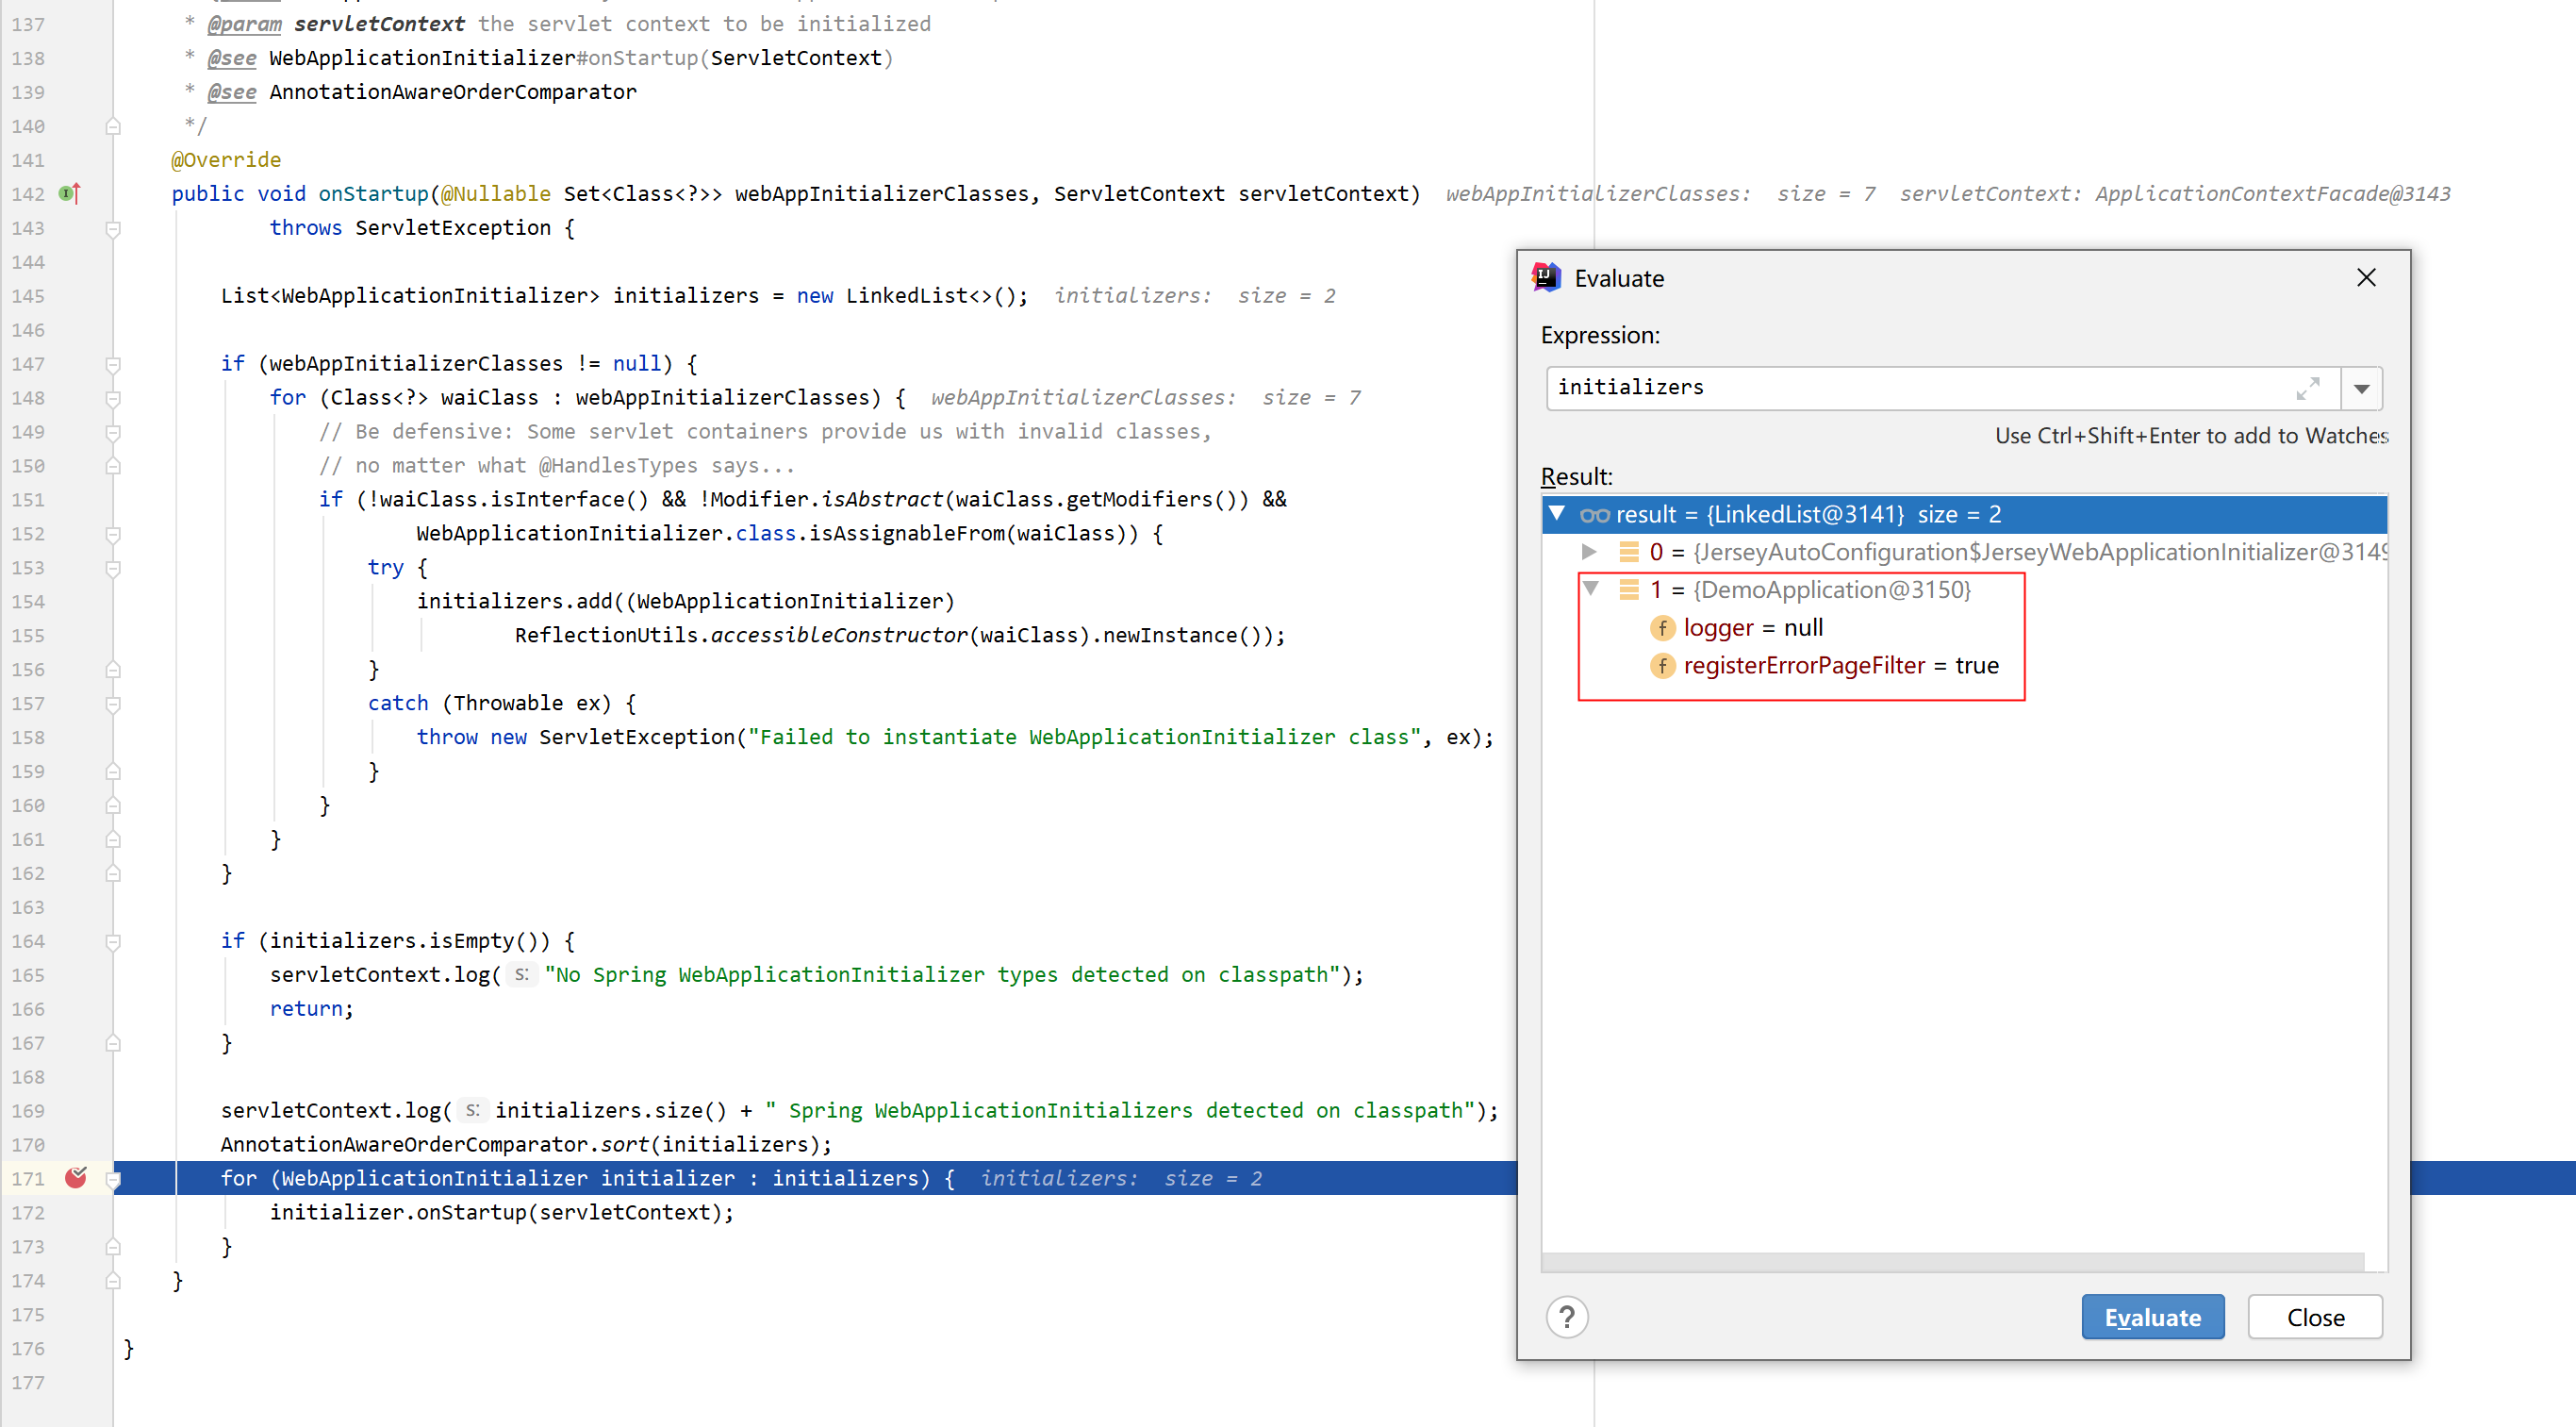Click the logger field icon

[1661, 628]
